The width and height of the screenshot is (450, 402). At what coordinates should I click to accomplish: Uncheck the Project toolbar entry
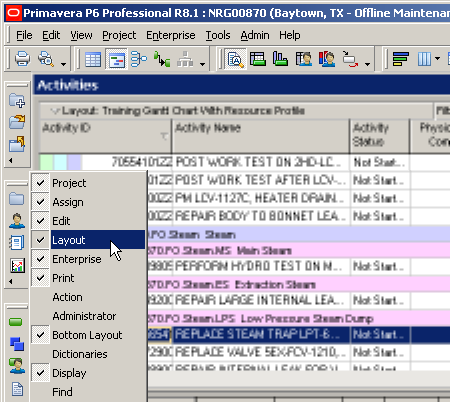coord(88,183)
